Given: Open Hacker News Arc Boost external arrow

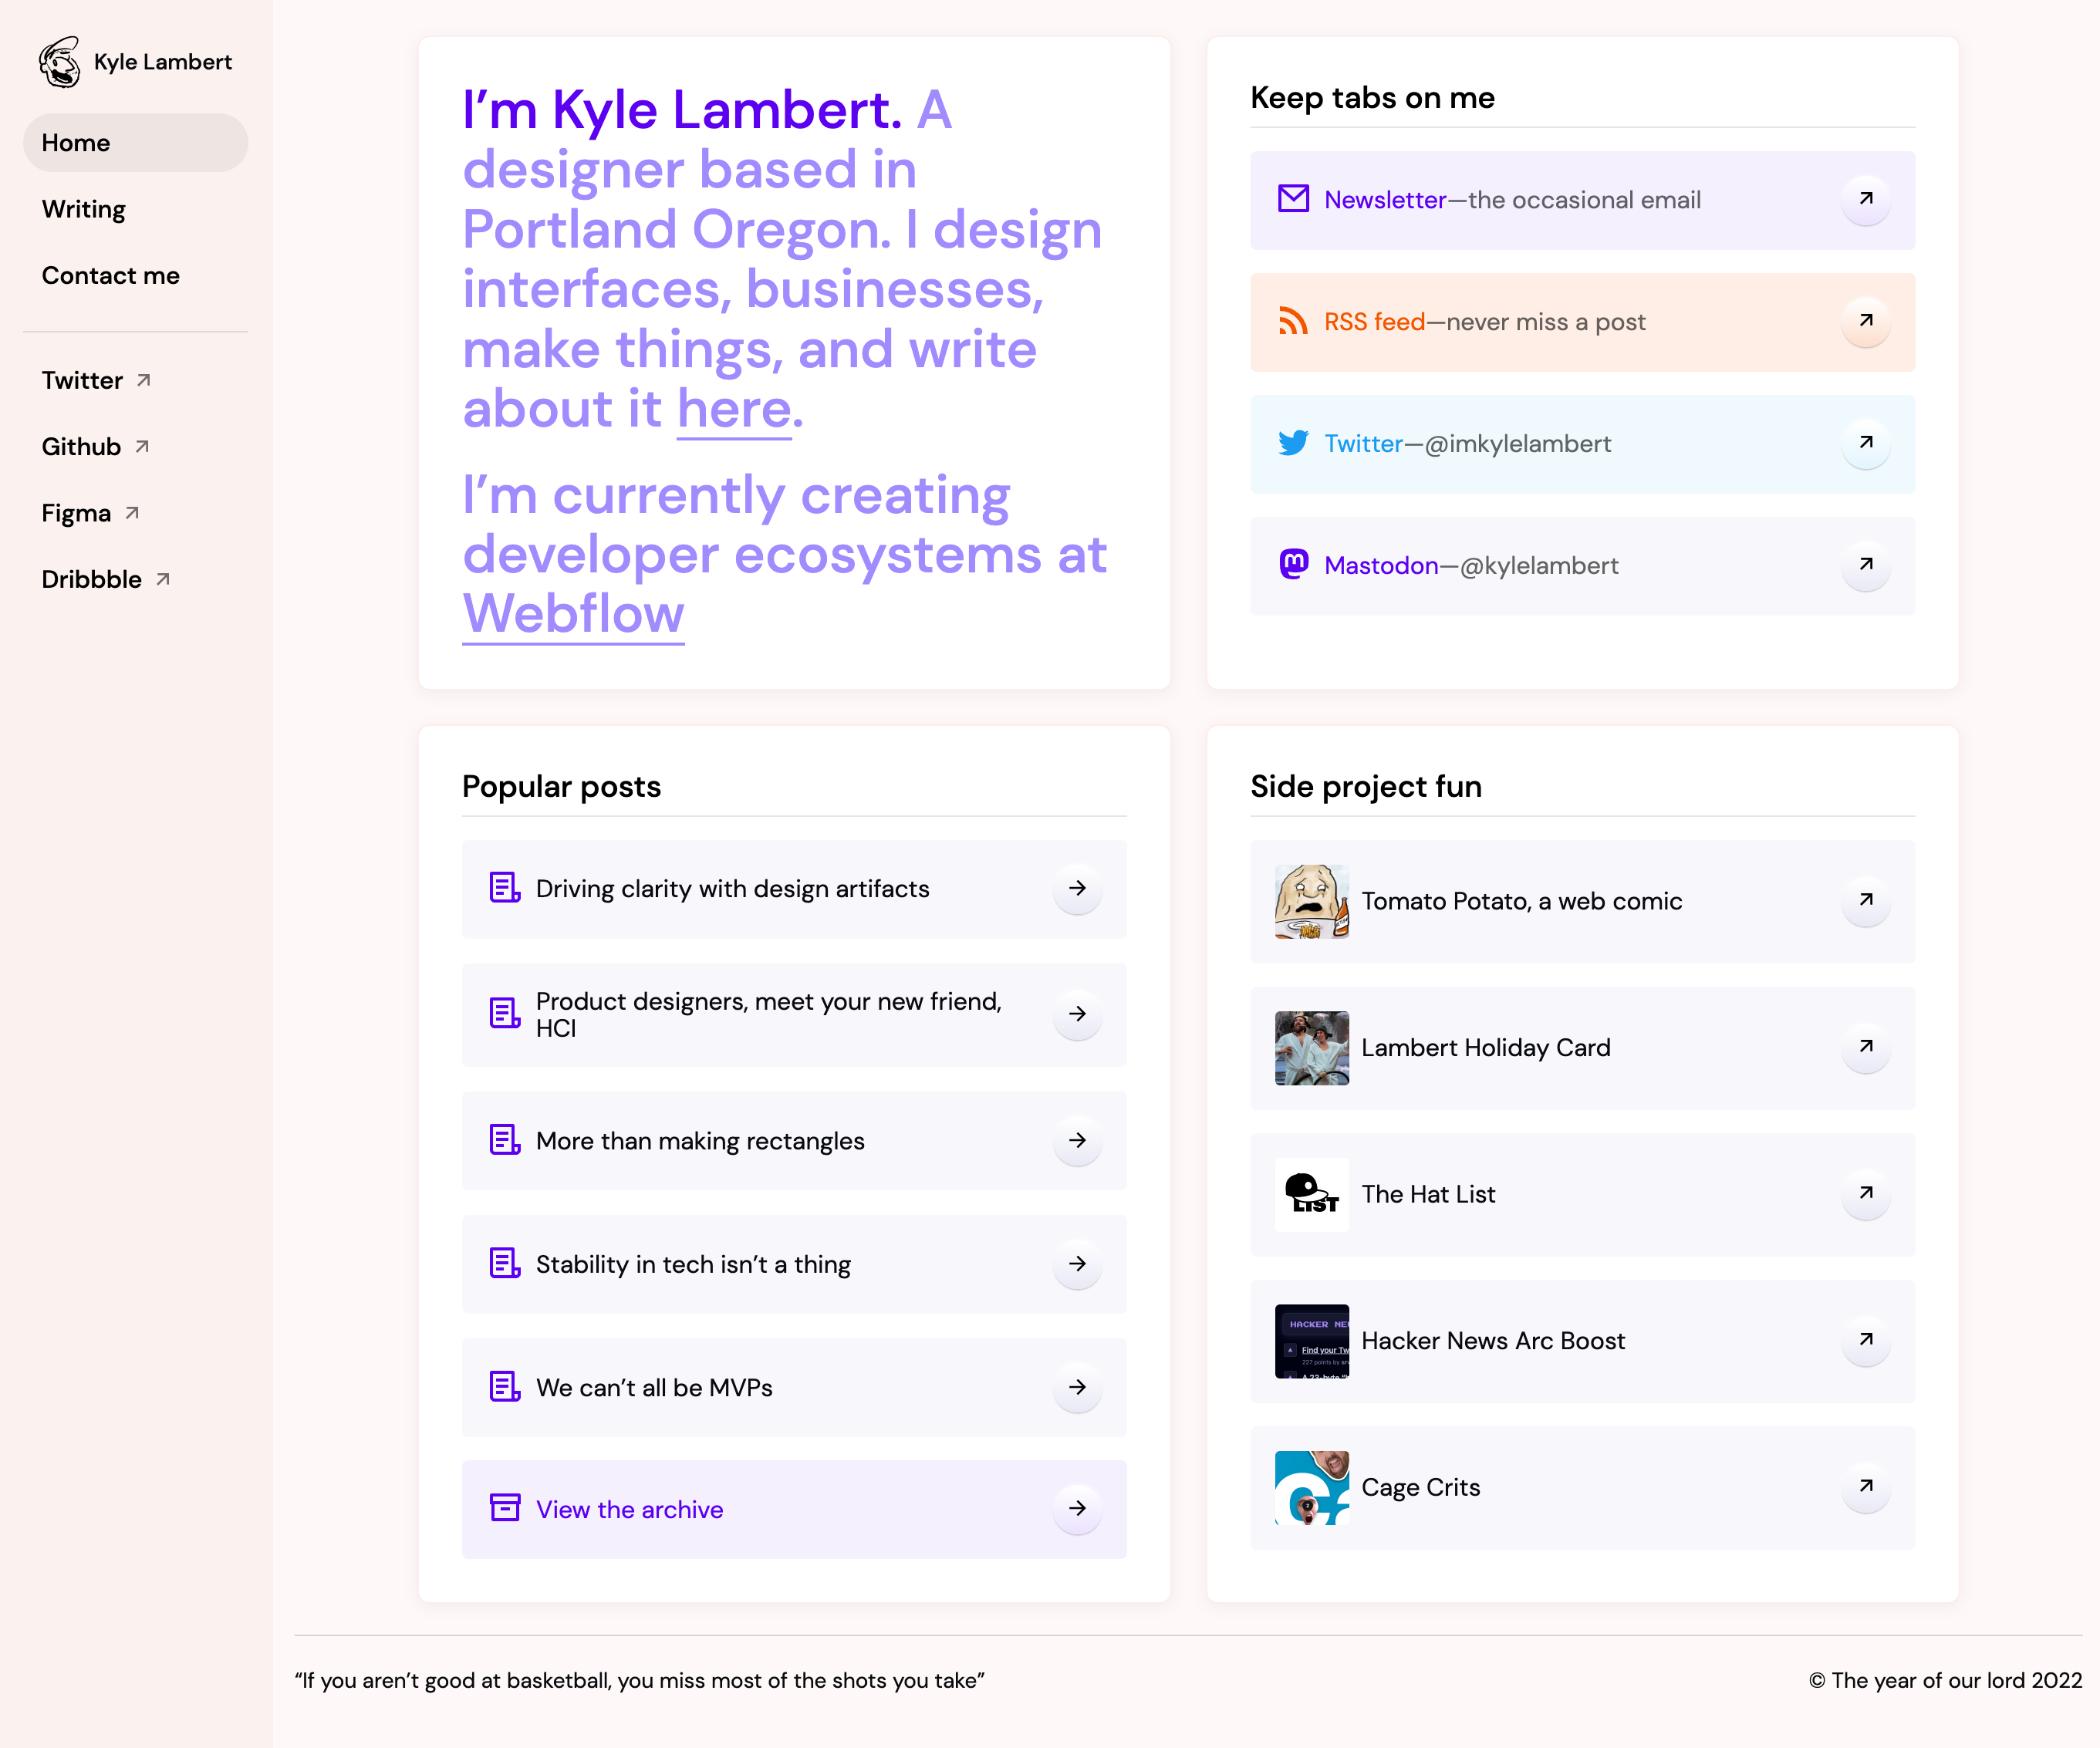Looking at the screenshot, I should 1866,1340.
